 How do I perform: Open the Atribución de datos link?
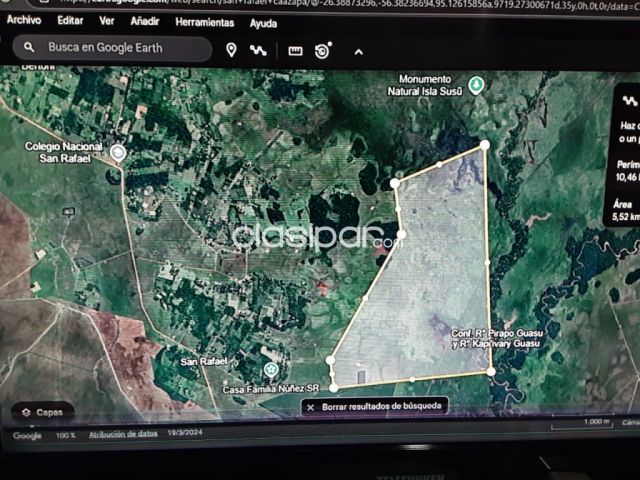[x=123, y=434]
